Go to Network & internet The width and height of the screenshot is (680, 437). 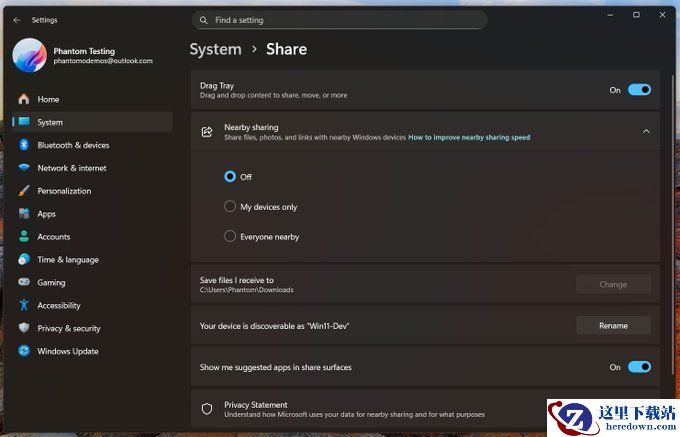point(92,168)
